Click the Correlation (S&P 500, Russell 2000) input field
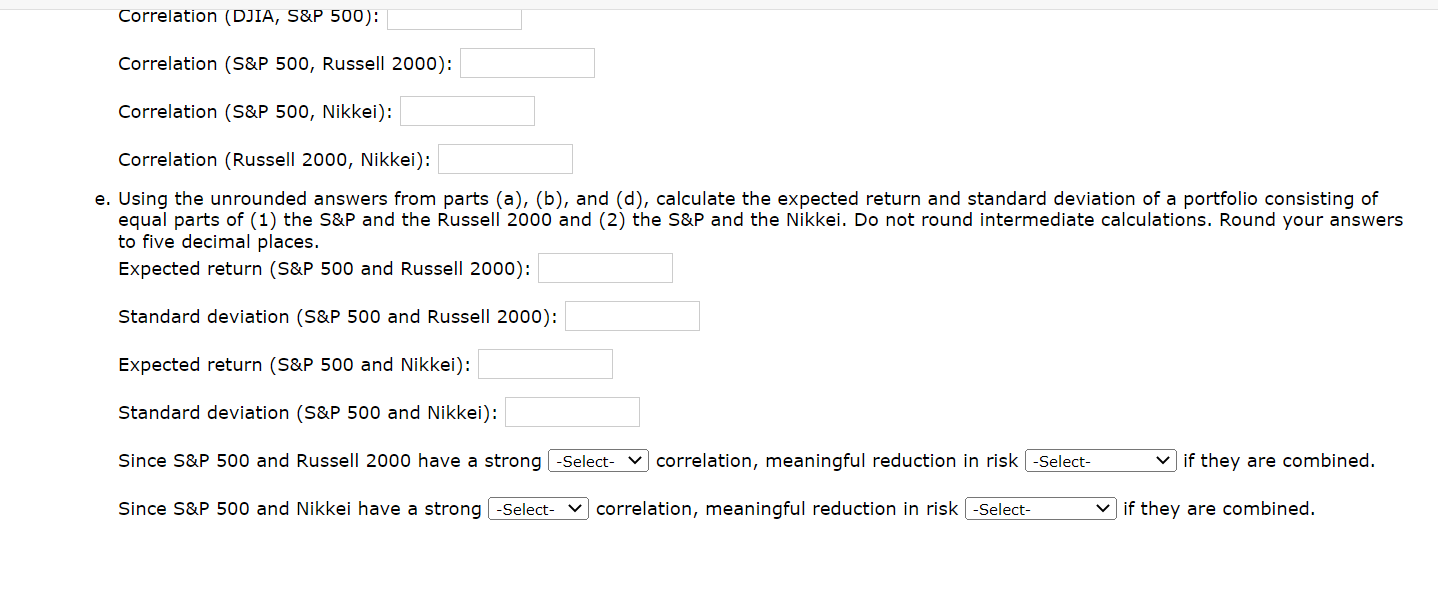The image size is (1438, 615). click(527, 62)
